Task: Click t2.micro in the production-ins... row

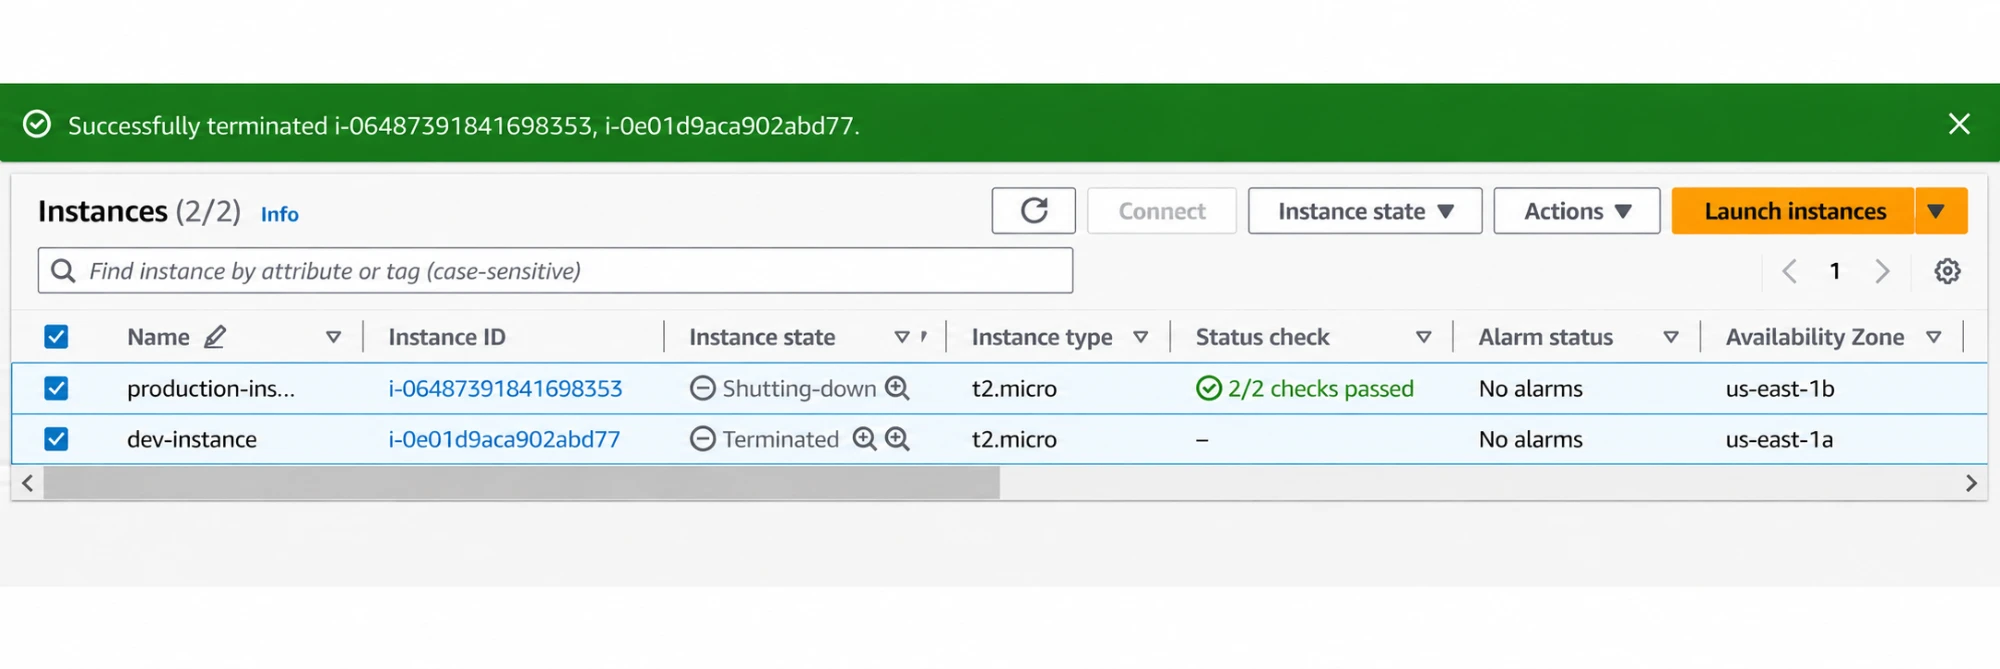Action: (1014, 388)
